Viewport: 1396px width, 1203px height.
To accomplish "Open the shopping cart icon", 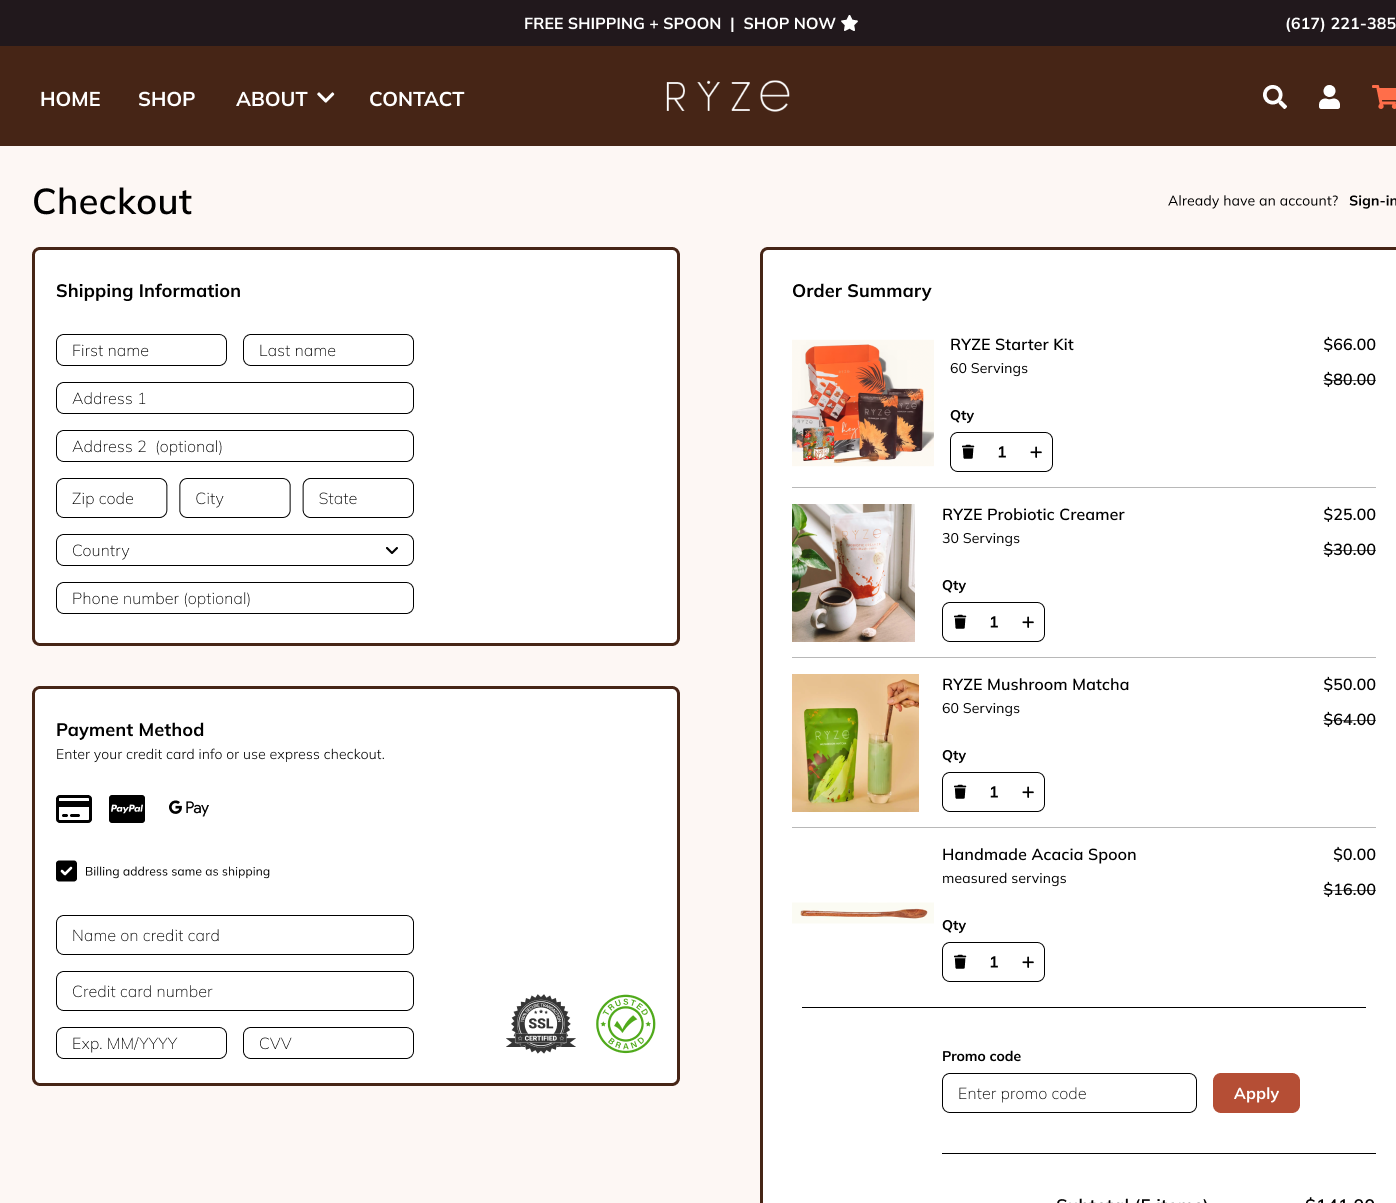I will [1384, 97].
